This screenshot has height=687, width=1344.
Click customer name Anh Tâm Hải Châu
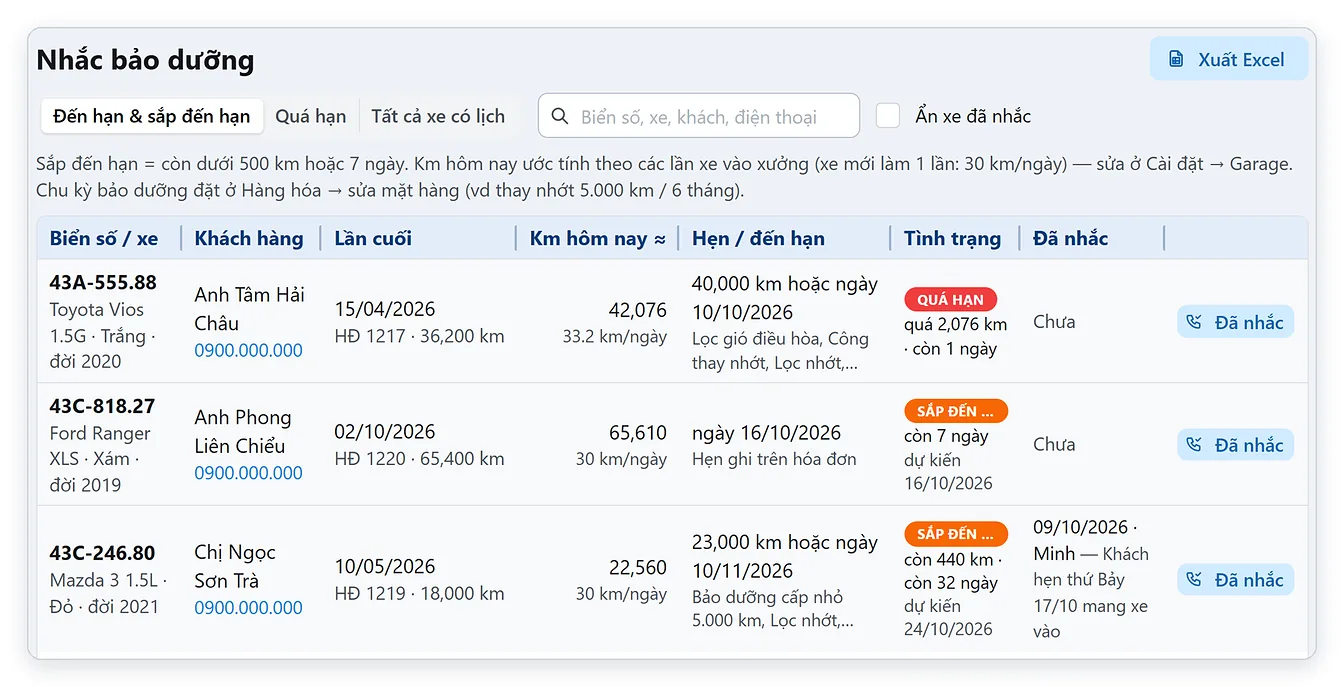tap(249, 309)
